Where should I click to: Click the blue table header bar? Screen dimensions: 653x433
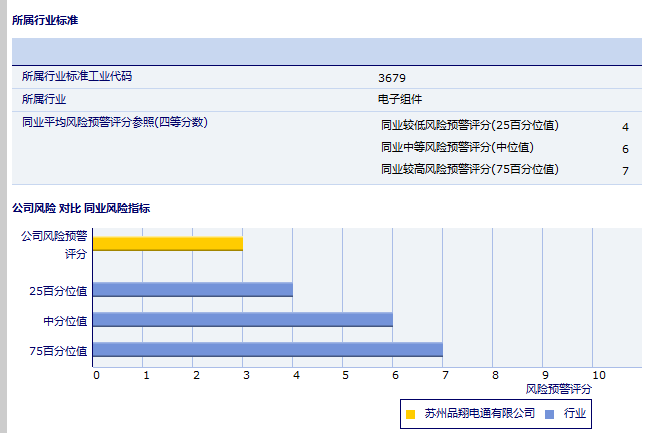326,51
